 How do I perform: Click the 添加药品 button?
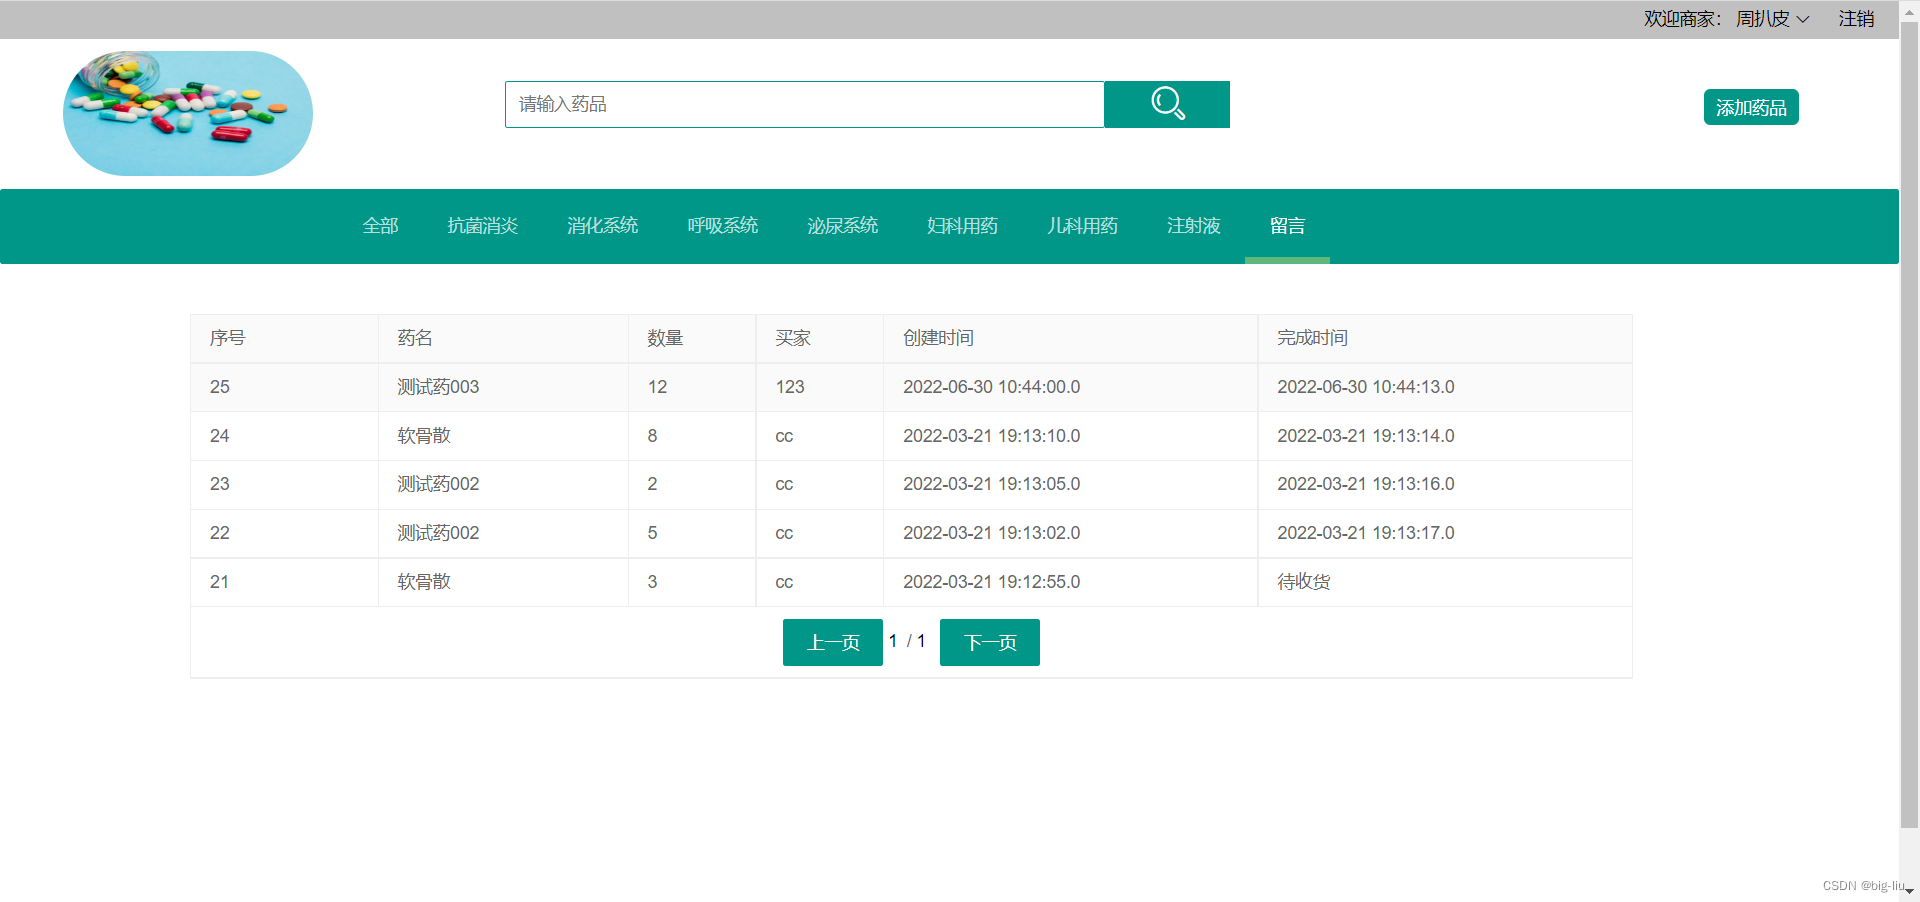[x=1751, y=107]
